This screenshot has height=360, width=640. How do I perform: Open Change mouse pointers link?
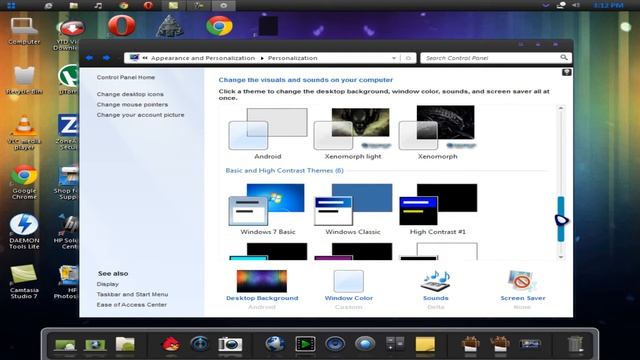click(x=132, y=104)
